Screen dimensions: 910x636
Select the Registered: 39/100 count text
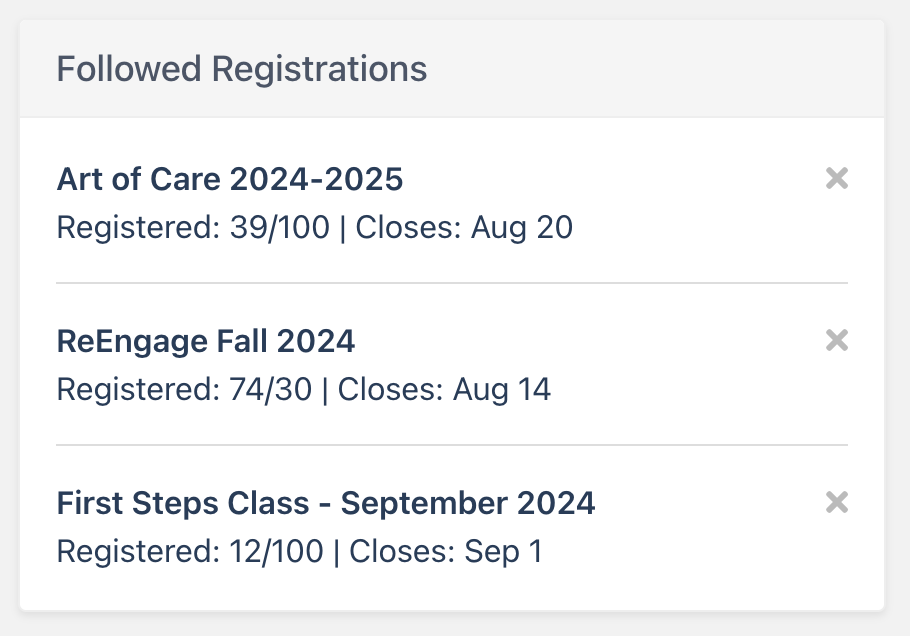pos(193,228)
